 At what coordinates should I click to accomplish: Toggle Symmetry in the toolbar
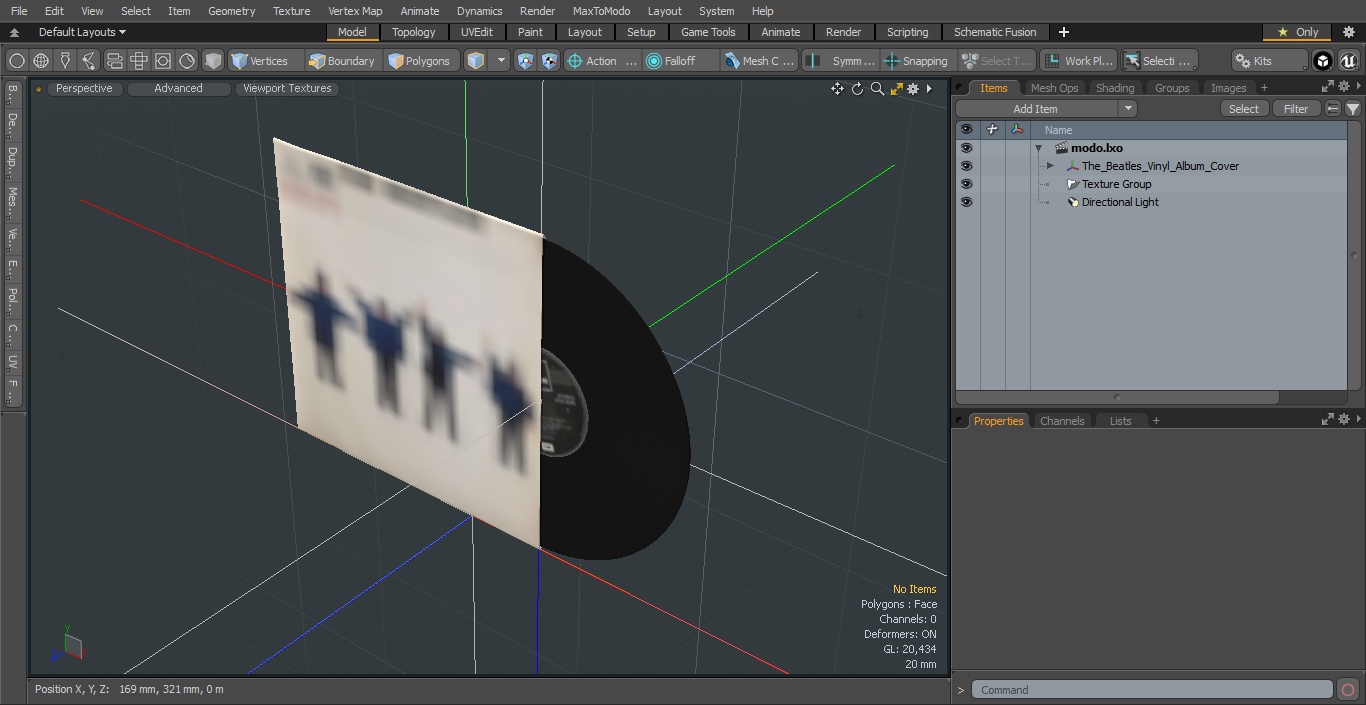[x=842, y=61]
